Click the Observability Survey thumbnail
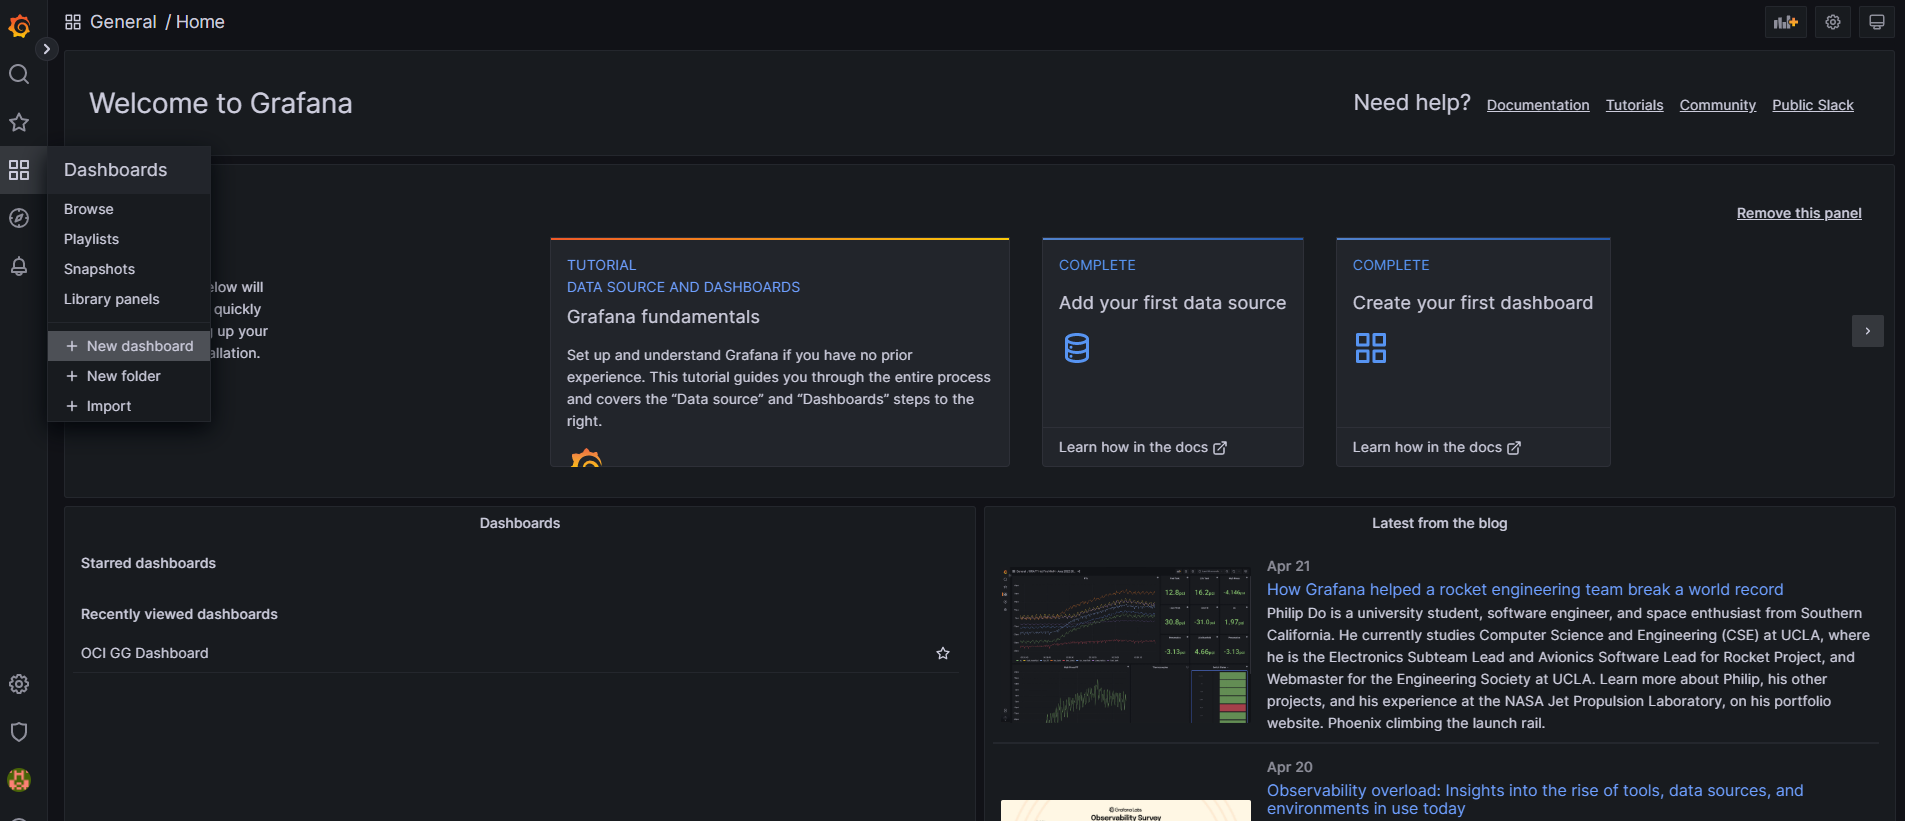Screen dimensions: 1905x821 [1126, 810]
